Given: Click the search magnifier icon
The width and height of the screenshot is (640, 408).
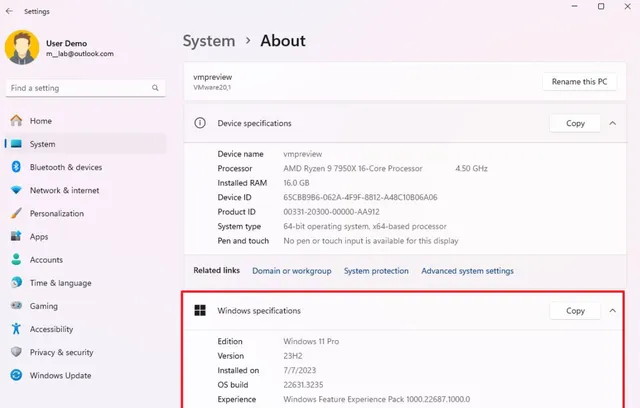Looking at the screenshot, I should 155,88.
